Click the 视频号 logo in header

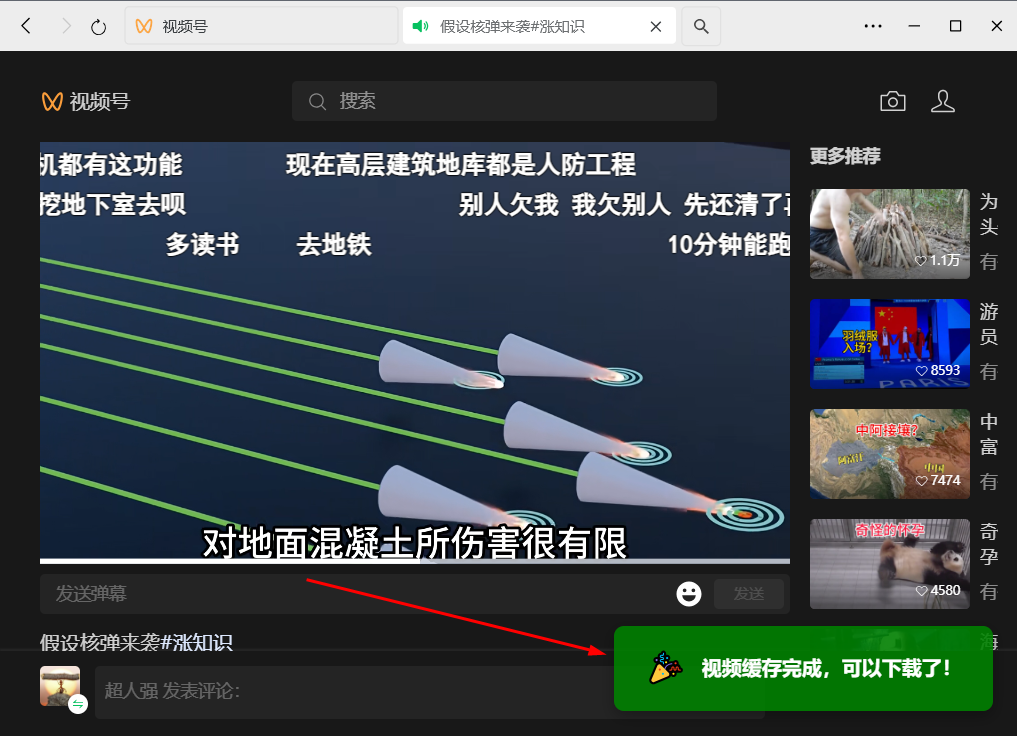[86, 101]
